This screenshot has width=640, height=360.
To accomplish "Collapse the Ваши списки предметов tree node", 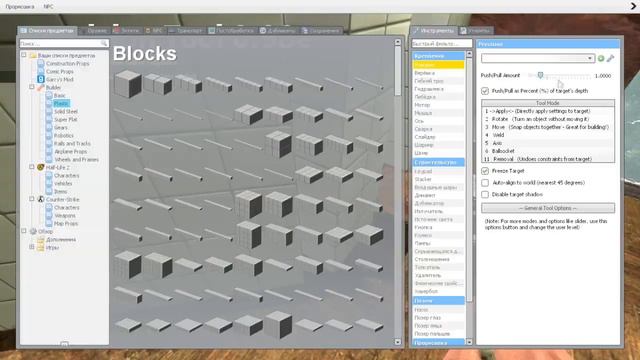I will click(24, 55).
